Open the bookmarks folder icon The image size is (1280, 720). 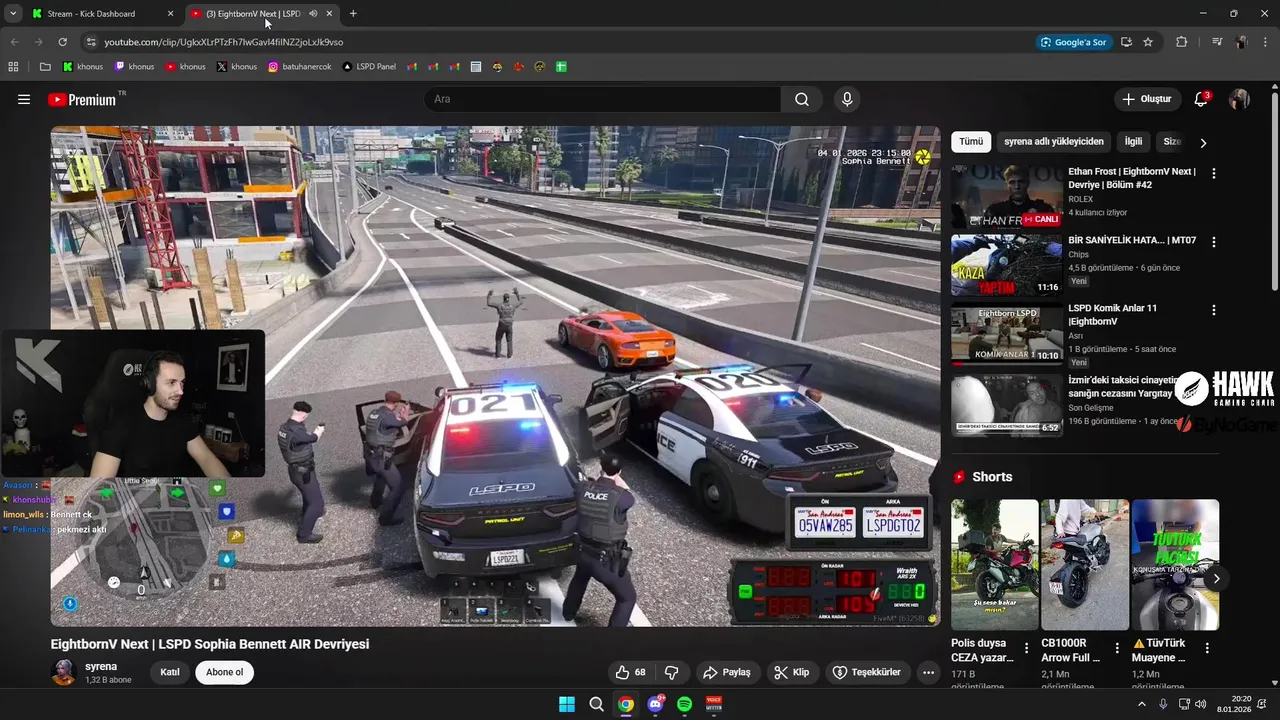click(x=45, y=67)
